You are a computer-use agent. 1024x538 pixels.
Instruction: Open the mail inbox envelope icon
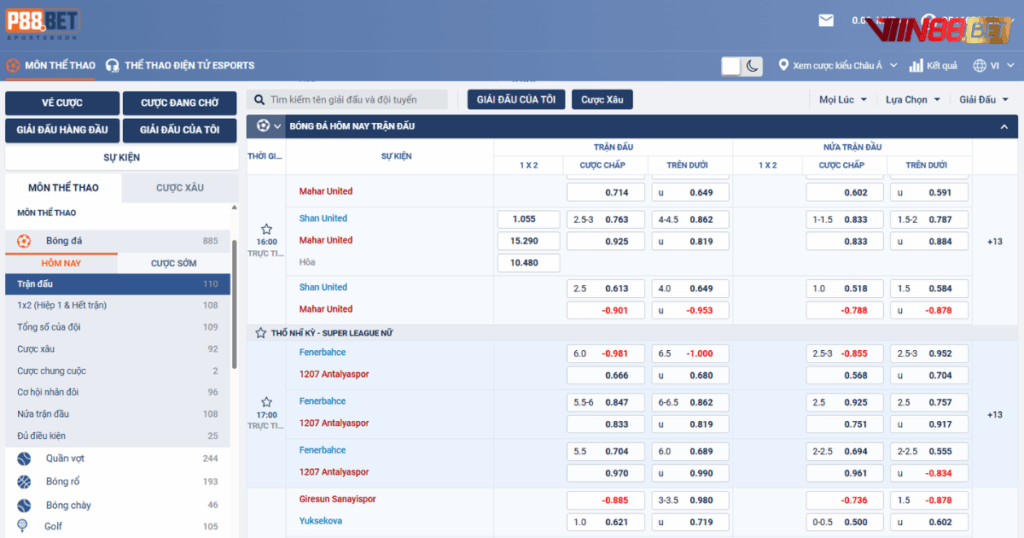click(x=826, y=20)
